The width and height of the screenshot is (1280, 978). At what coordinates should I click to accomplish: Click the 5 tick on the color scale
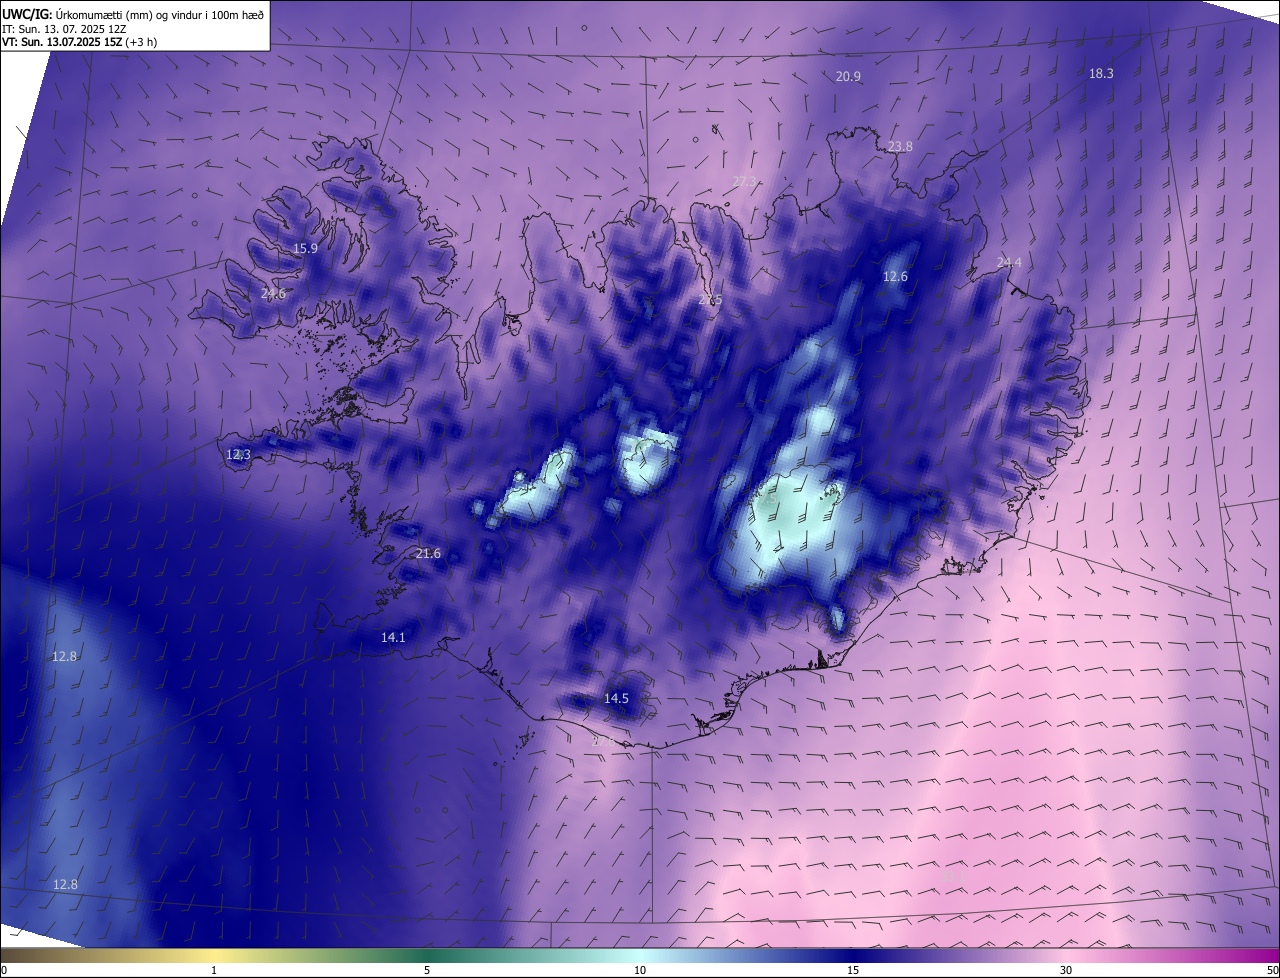427,970
